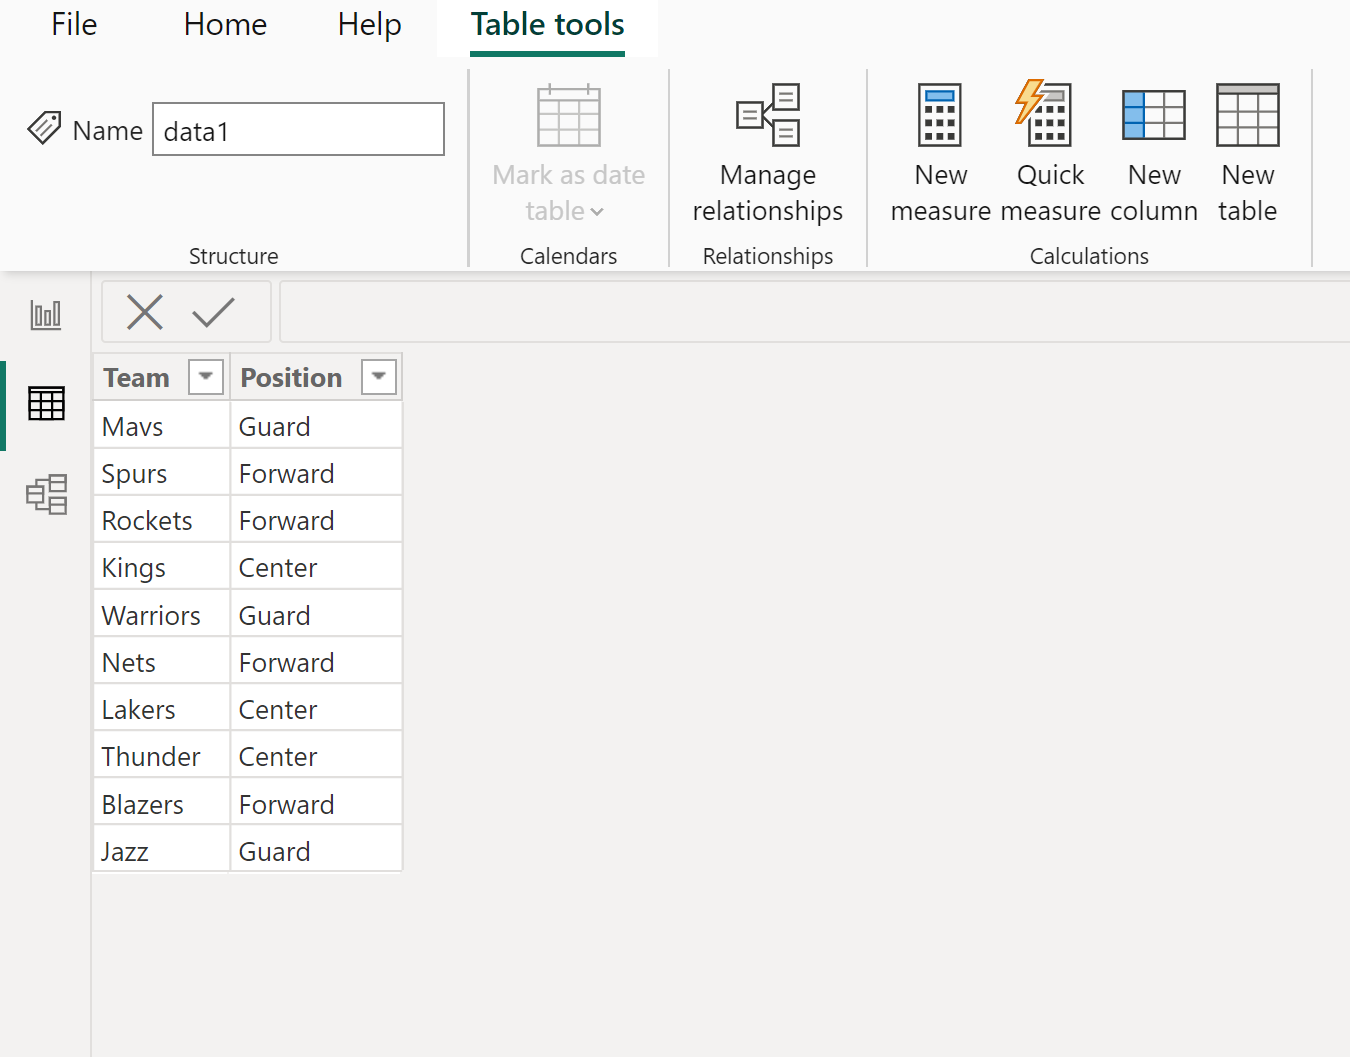Expand the Team column filter dropdown
This screenshot has height=1057, width=1350.
pos(206,377)
